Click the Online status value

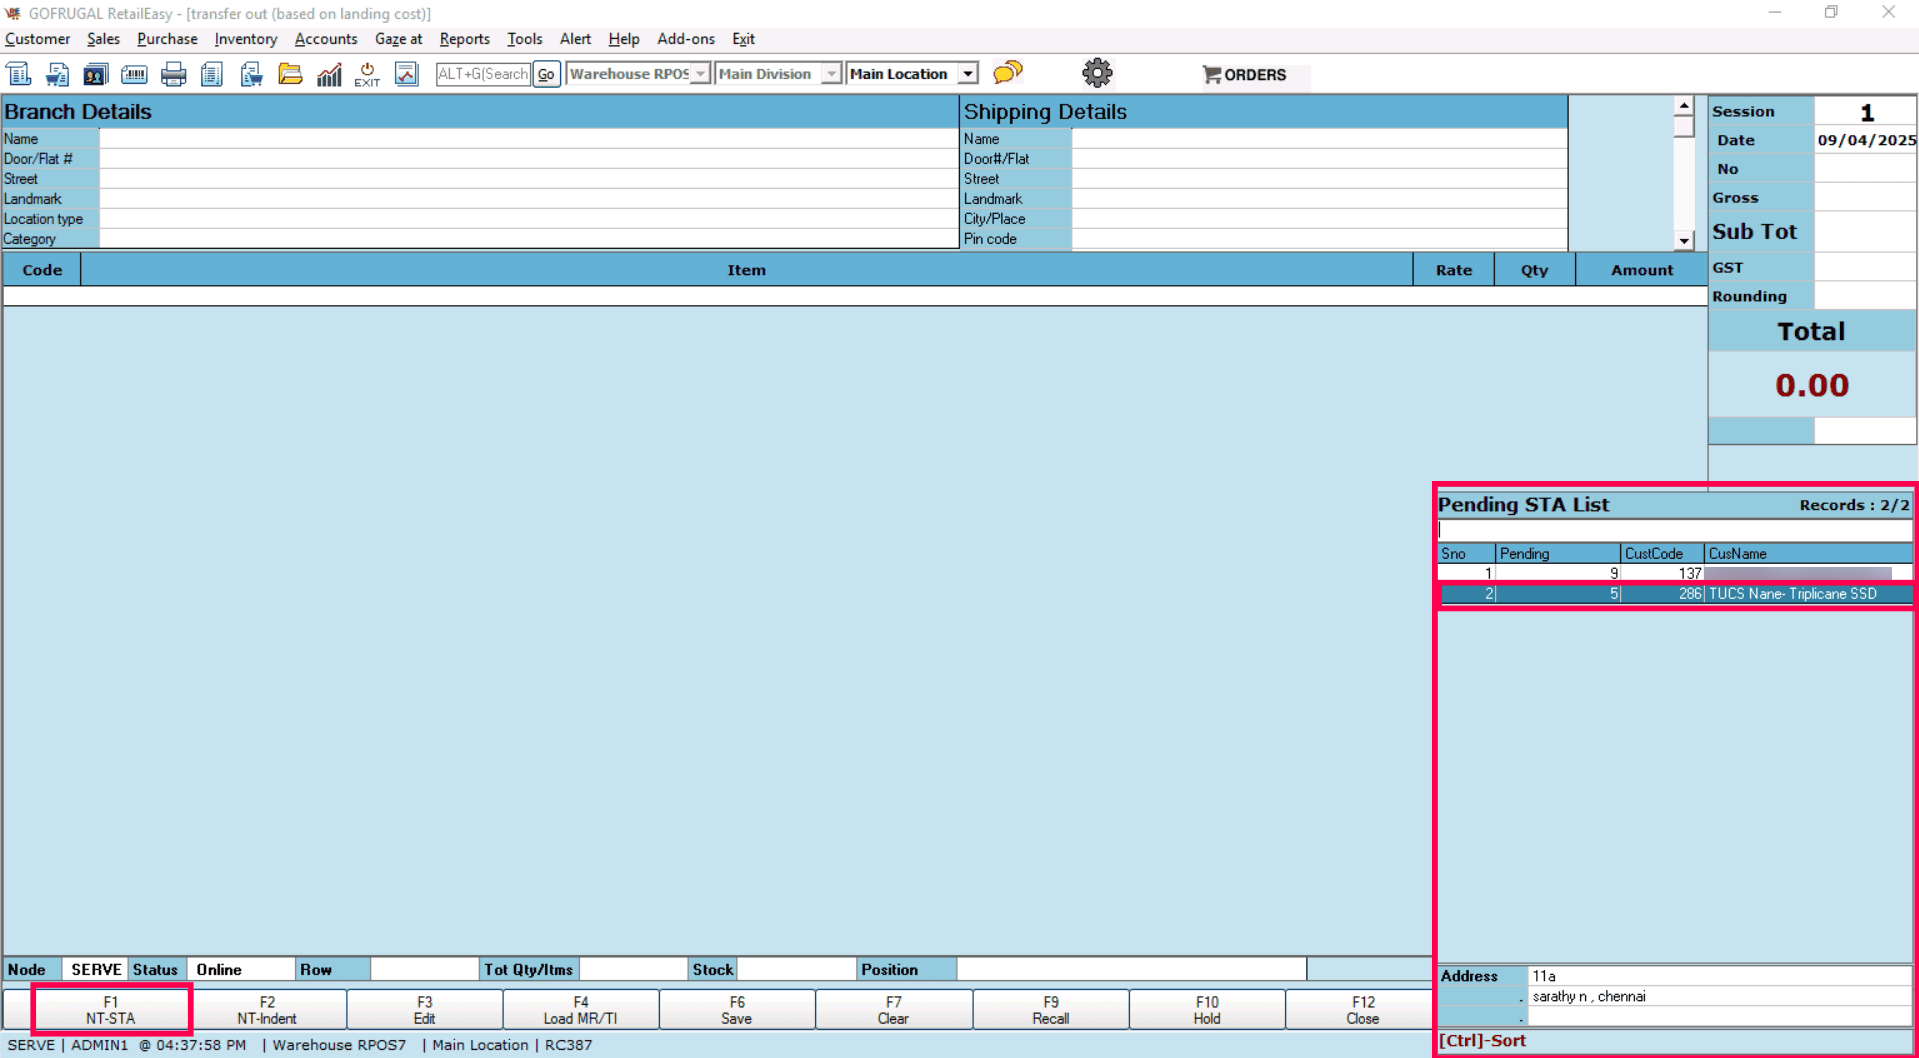coord(219,970)
